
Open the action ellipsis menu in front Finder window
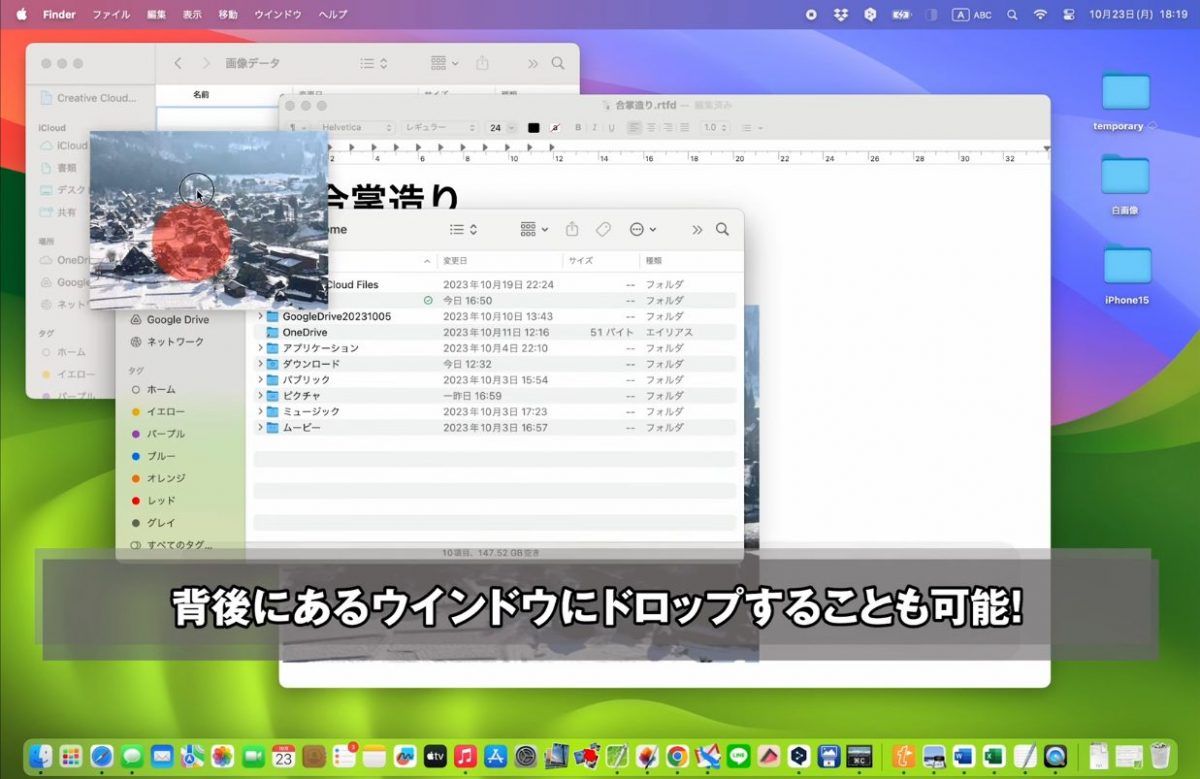(x=643, y=229)
